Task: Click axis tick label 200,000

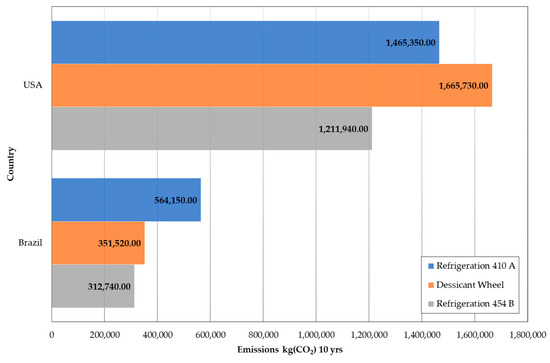Action: point(105,335)
